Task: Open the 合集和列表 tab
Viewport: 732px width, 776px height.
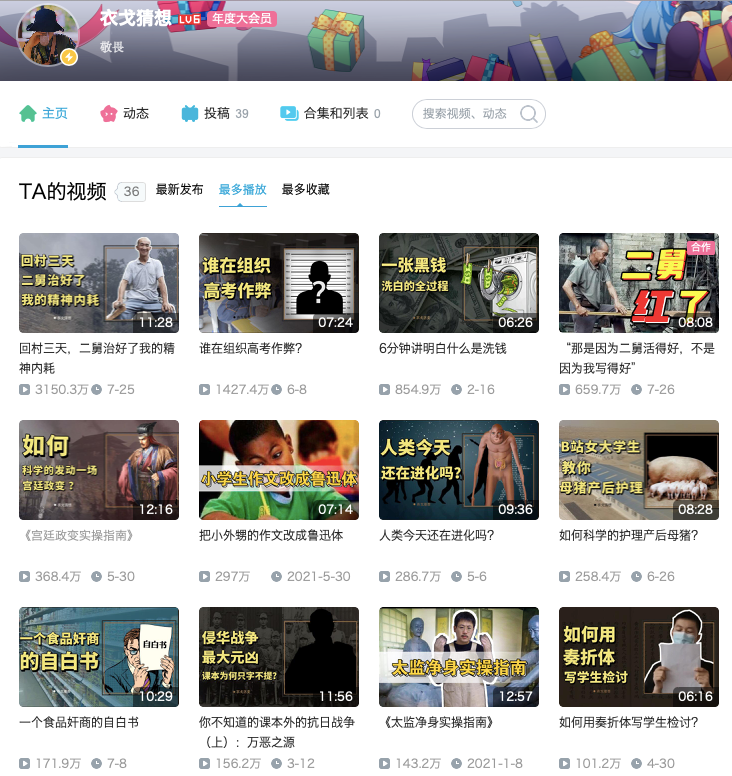Action: click(330, 113)
